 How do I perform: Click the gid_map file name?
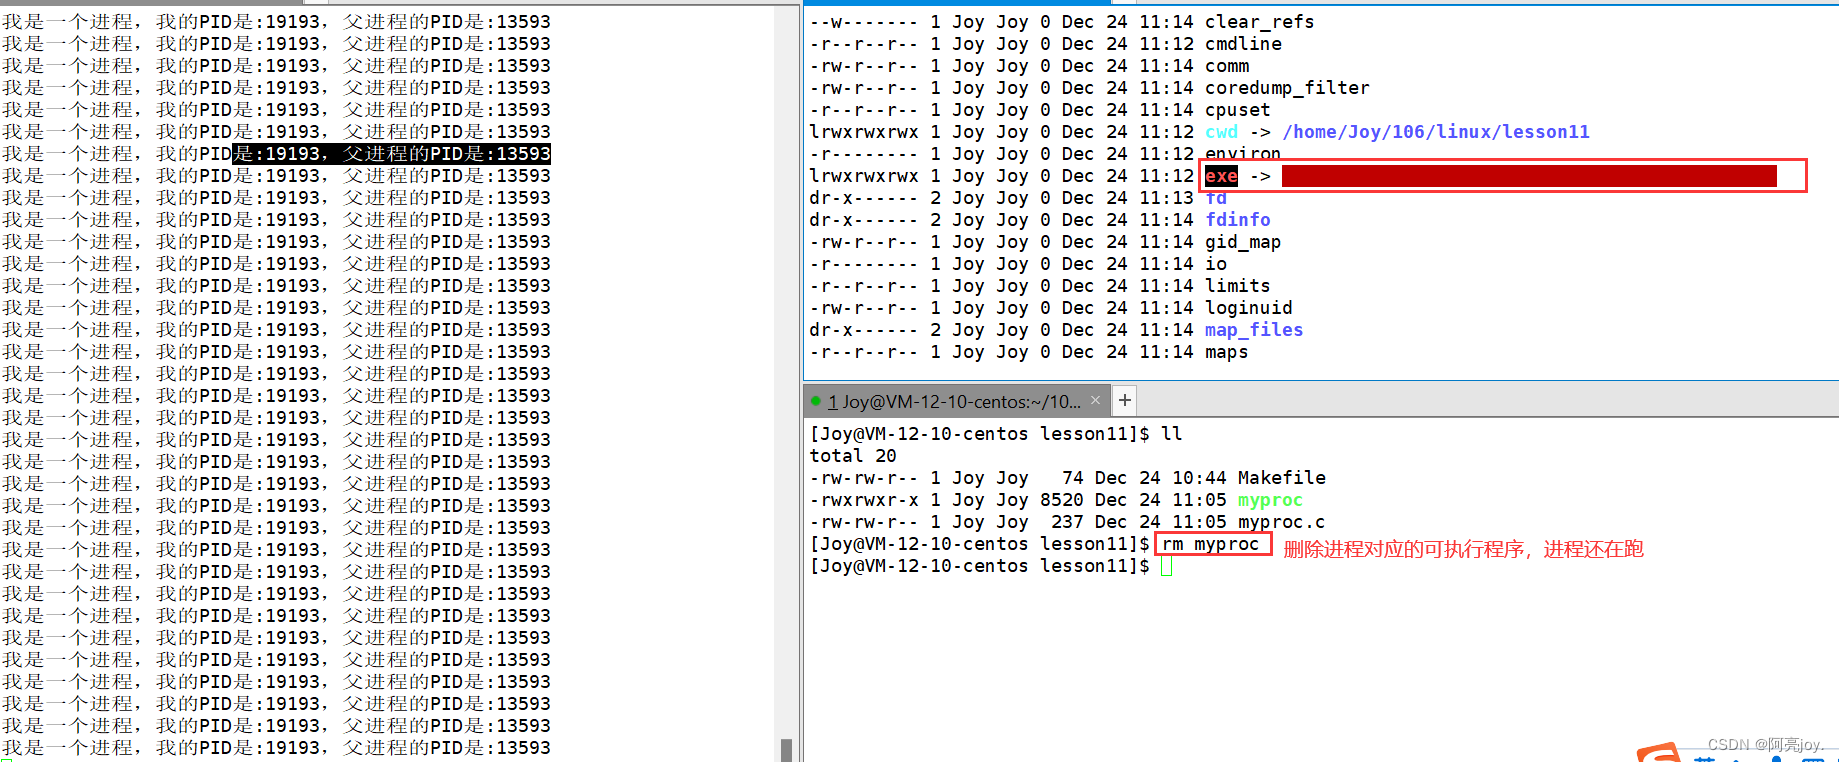coord(1243,241)
